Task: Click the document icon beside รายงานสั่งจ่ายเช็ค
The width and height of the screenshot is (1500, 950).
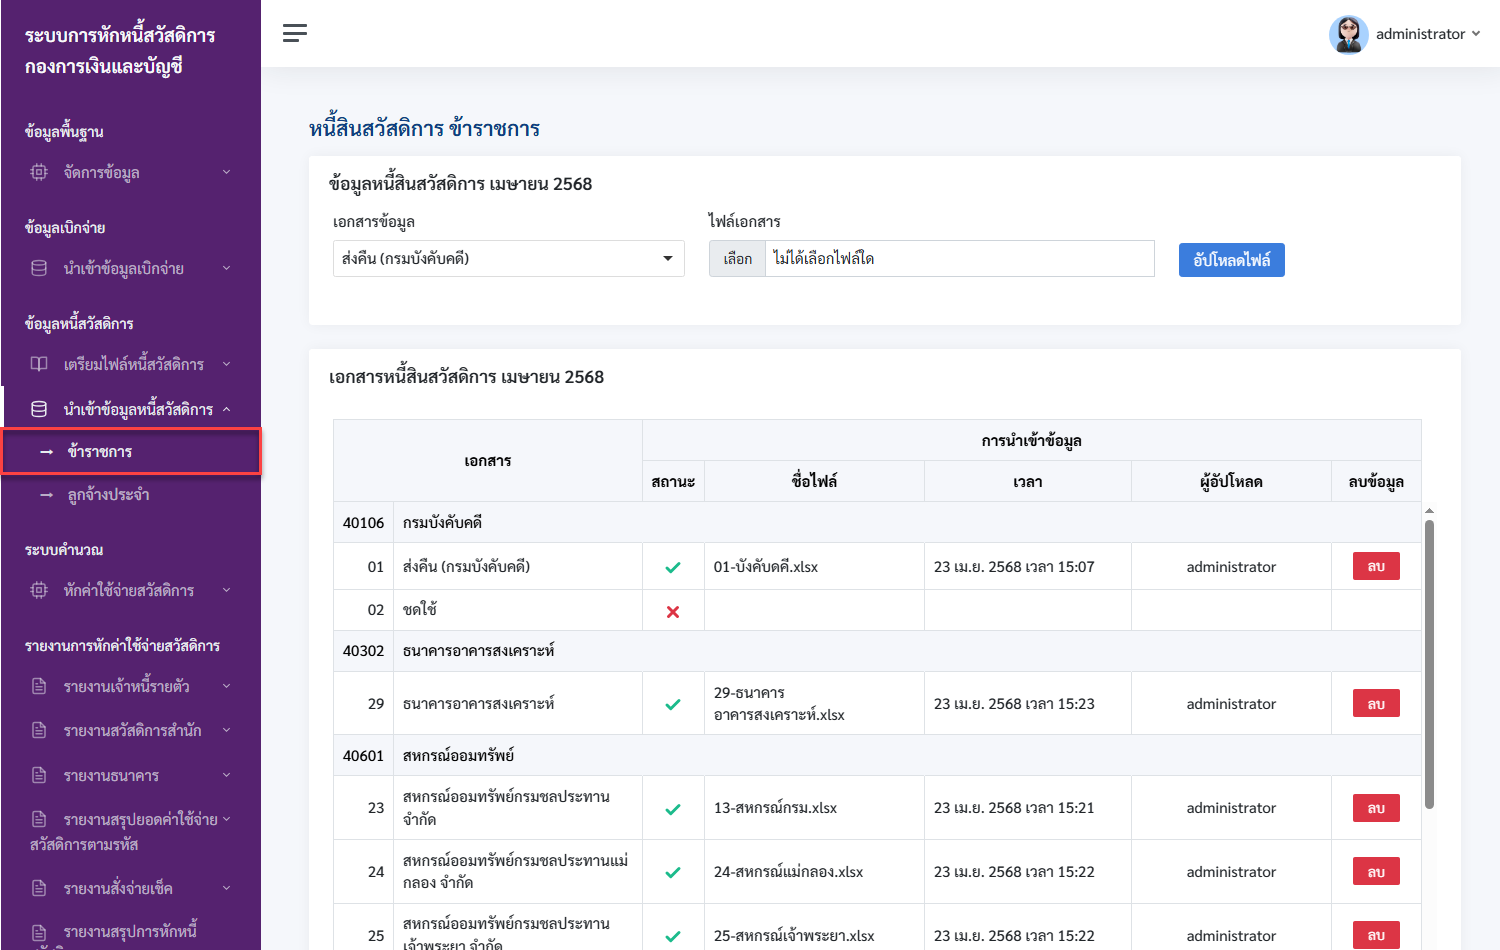Action: click(39, 888)
